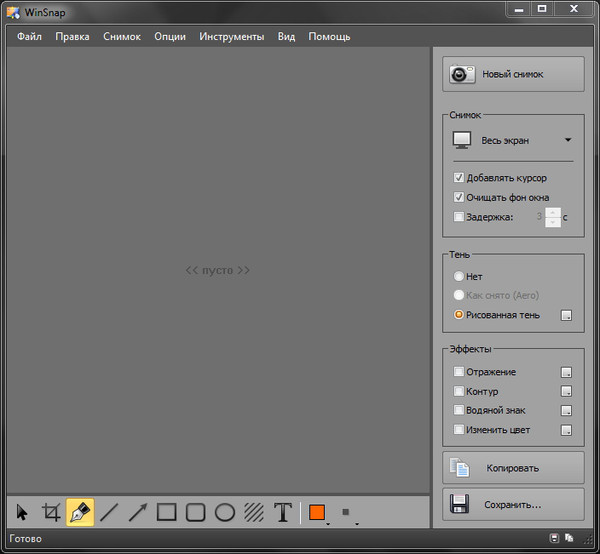Screen dimensions: 600x554
Task: Click the Сохранить button
Action: click(513, 504)
